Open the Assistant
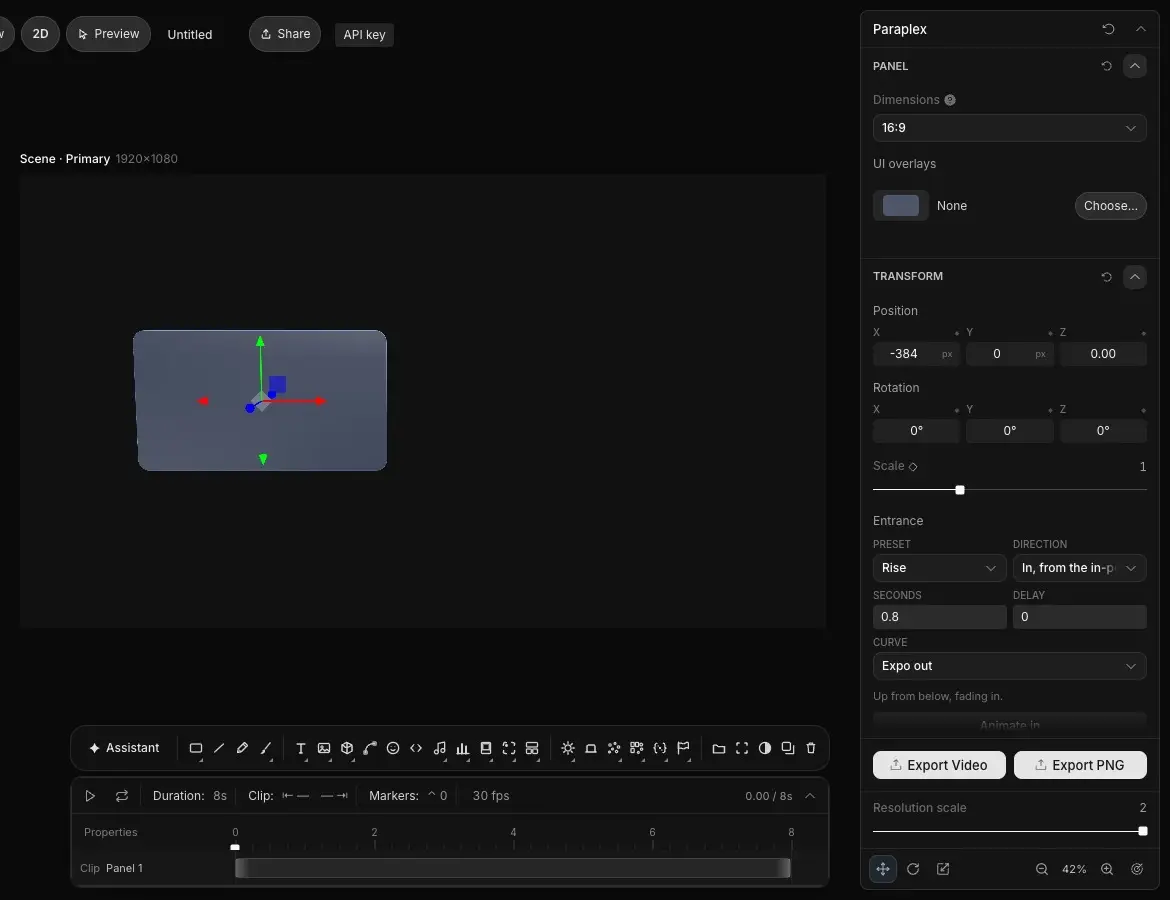This screenshot has width=1170, height=900. click(x=124, y=748)
